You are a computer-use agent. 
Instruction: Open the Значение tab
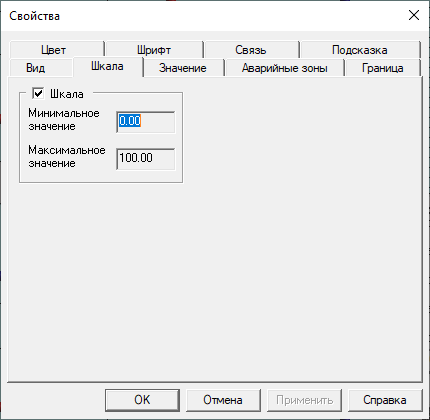pyautogui.click(x=183, y=68)
